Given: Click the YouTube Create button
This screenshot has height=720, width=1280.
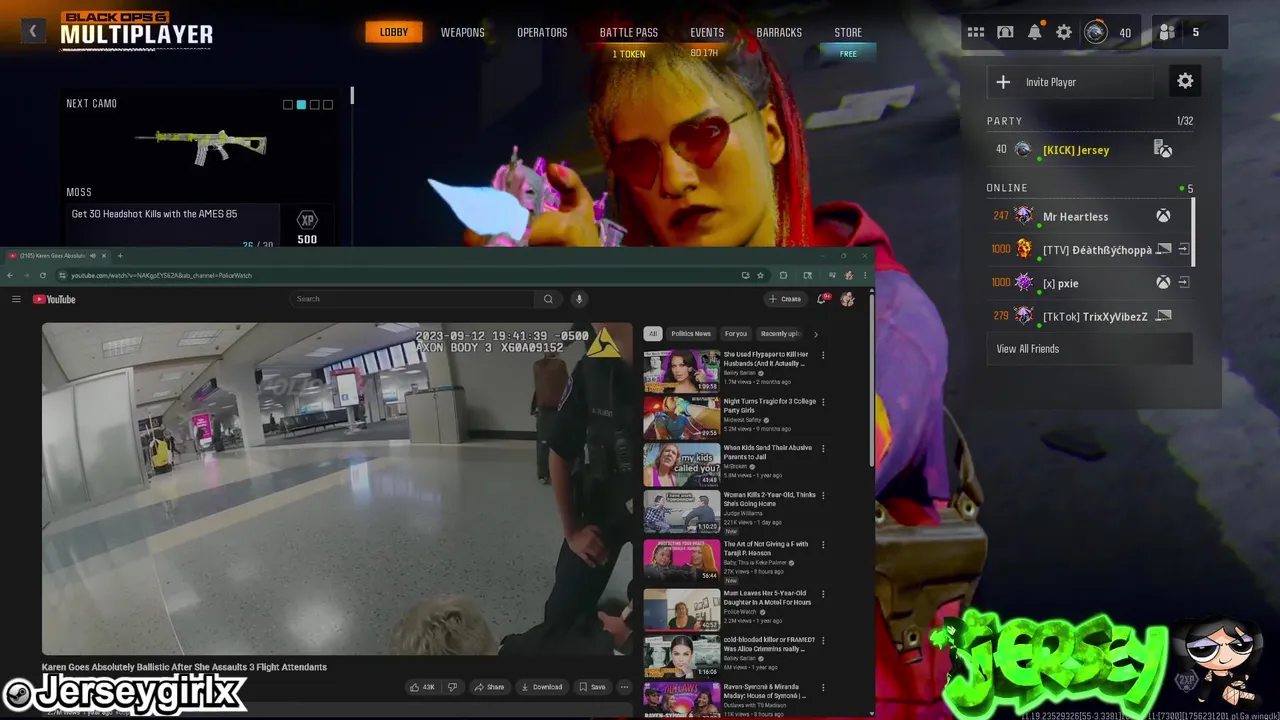Looking at the screenshot, I should [785, 299].
